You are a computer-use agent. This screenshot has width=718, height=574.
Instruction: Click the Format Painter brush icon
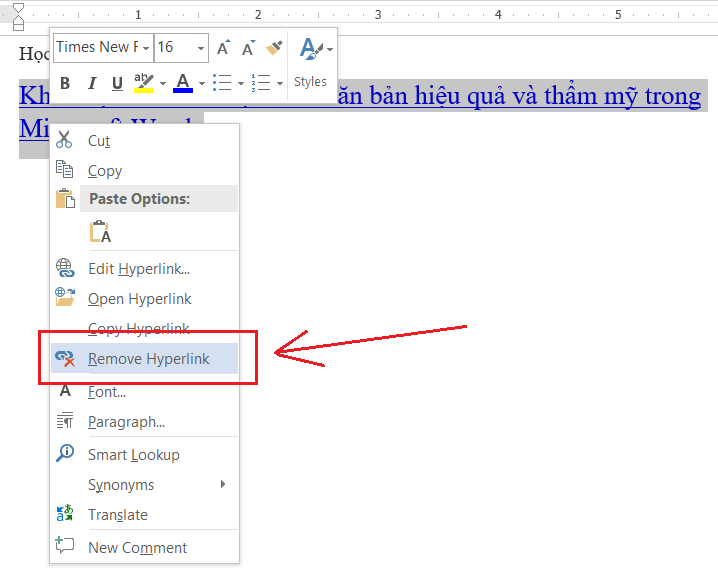(x=274, y=48)
